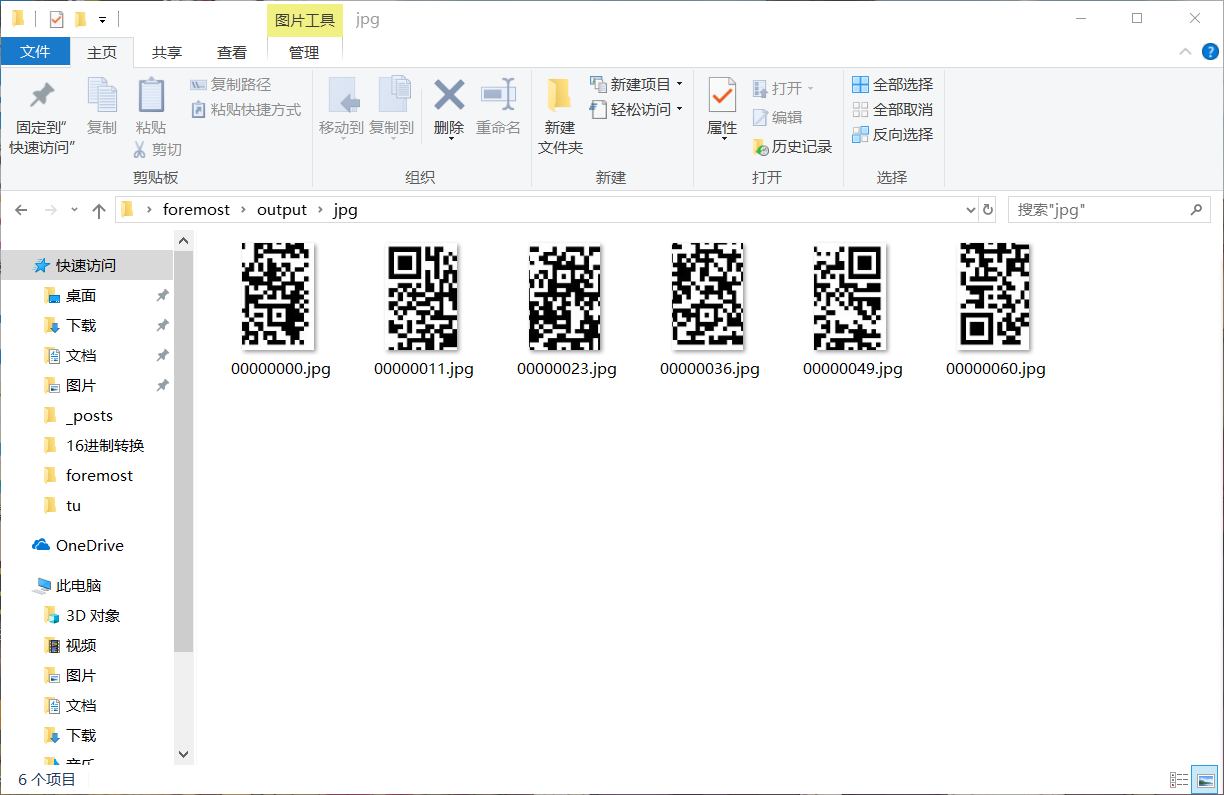Screen dimensions: 1224x795
Task: Click the 粘贴 (Paste) icon
Action: click(x=151, y=103)
